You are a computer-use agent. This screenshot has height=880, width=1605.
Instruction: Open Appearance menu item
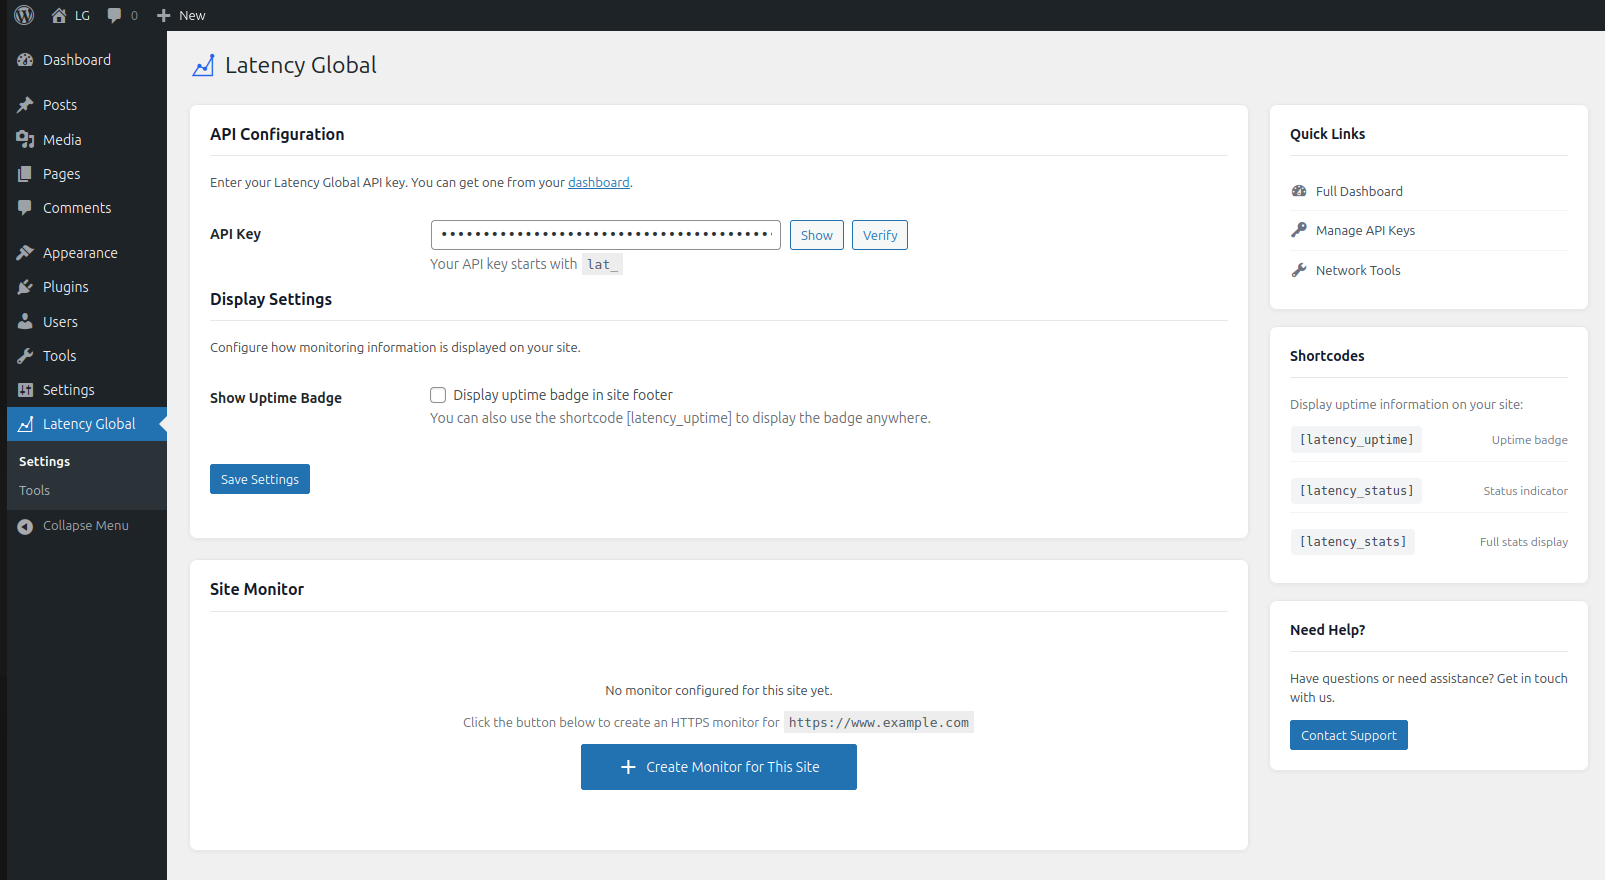coord(80,253)
